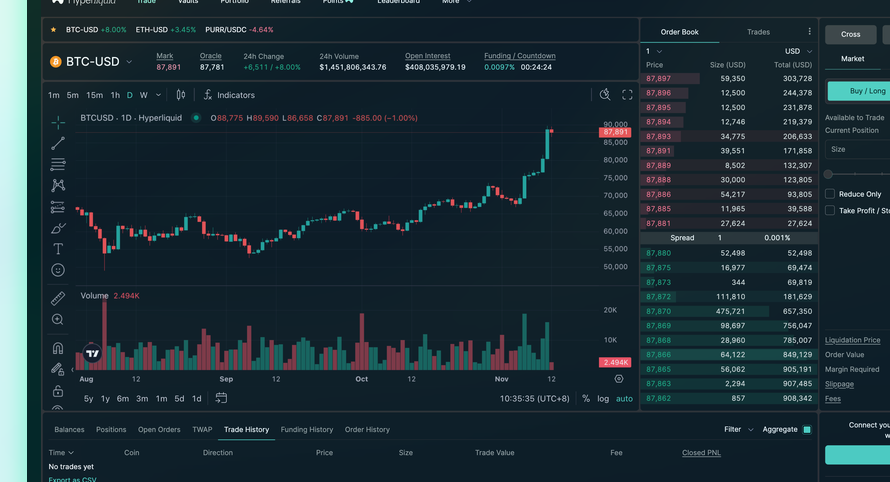Enable the Take Profit / Stop checkbox

tap(830, 211)
